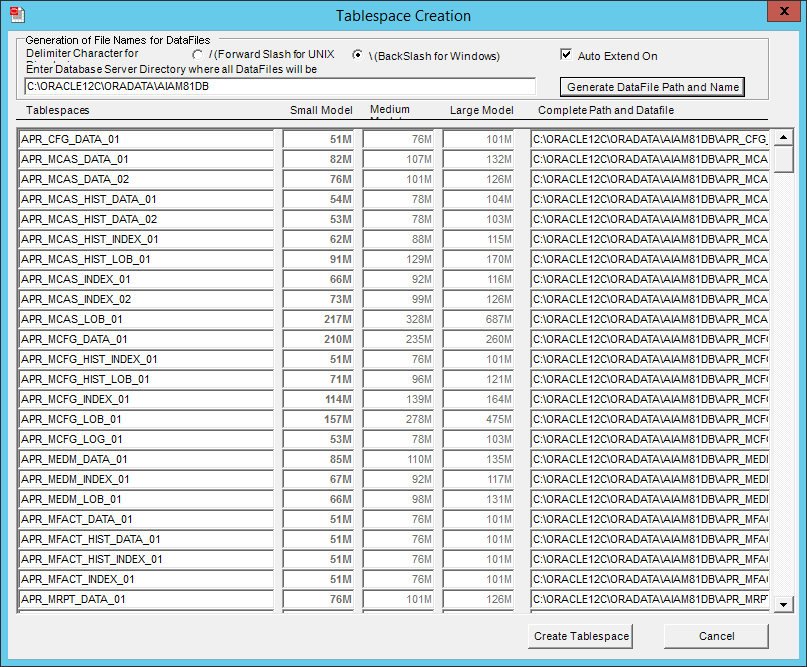
Task: Click the Create Tablespace button
Action: click(x=581, y=636)
